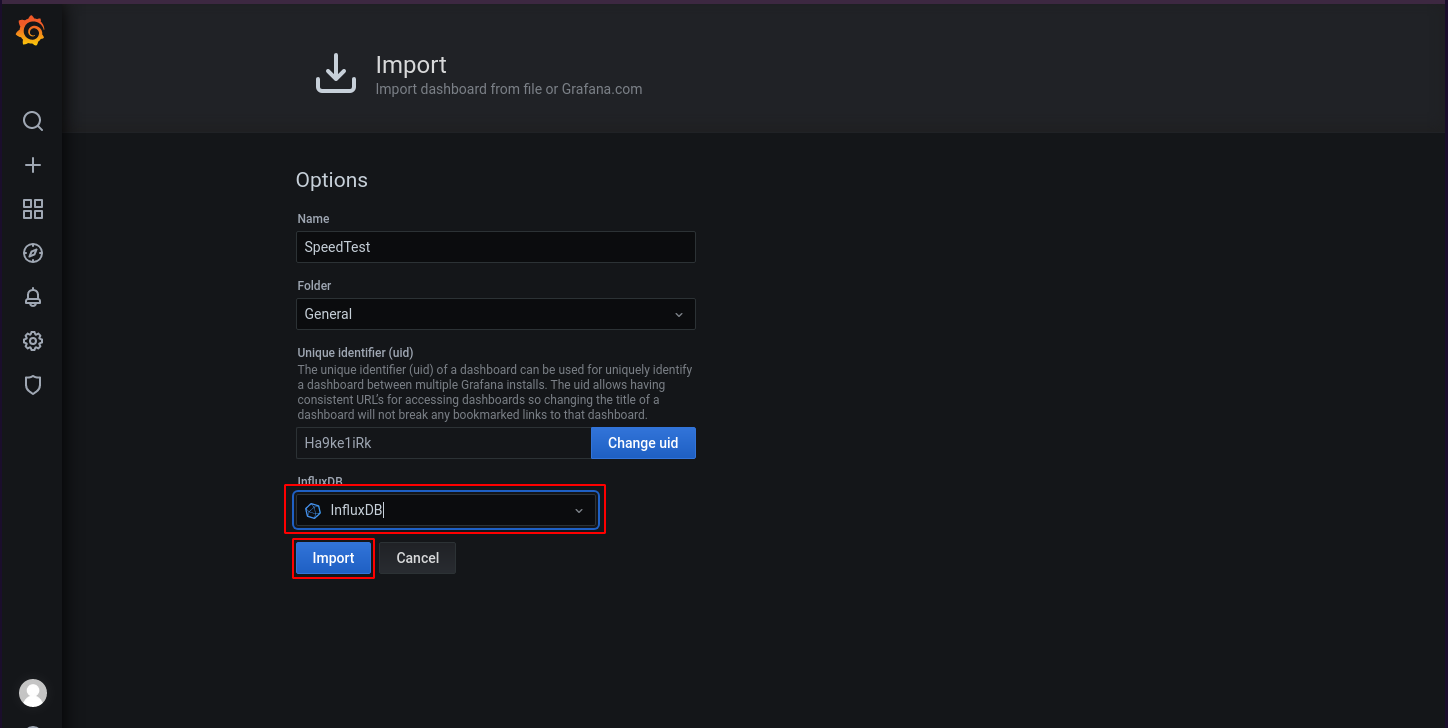Click the blue Import button
1448x728 pixels.
(334, 558)
